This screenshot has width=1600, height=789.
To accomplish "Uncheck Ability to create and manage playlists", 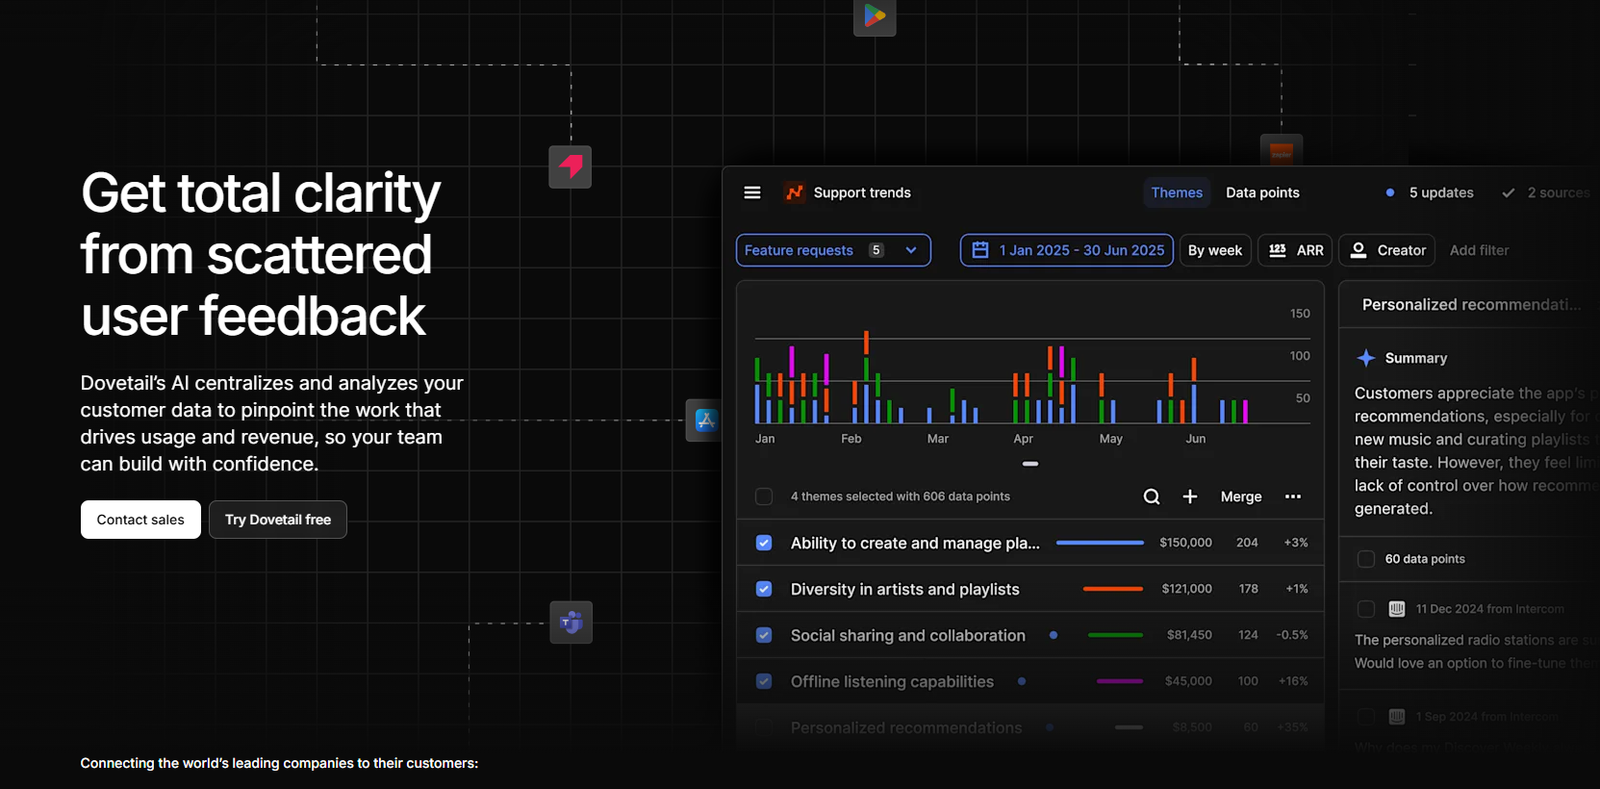I will [764, 543].
